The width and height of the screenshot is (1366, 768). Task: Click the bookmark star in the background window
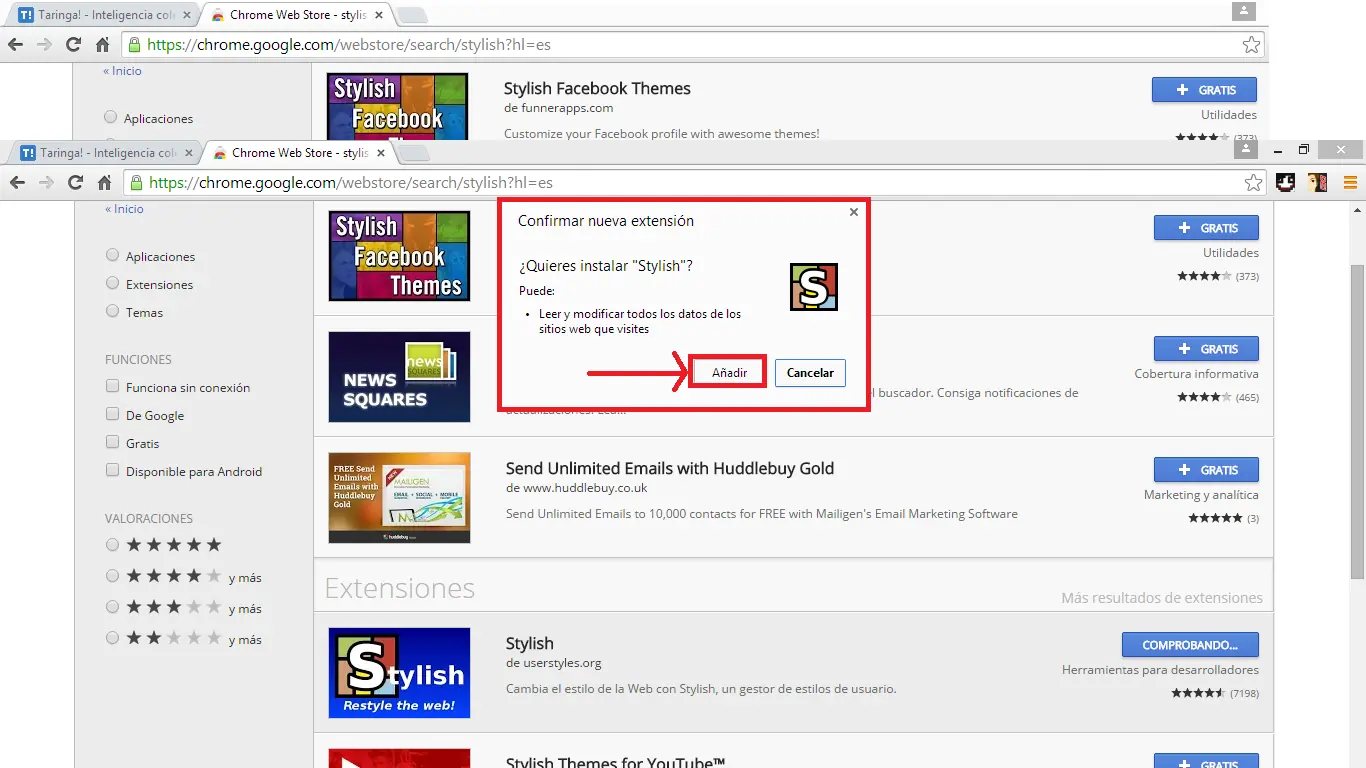coord(1251,45)
